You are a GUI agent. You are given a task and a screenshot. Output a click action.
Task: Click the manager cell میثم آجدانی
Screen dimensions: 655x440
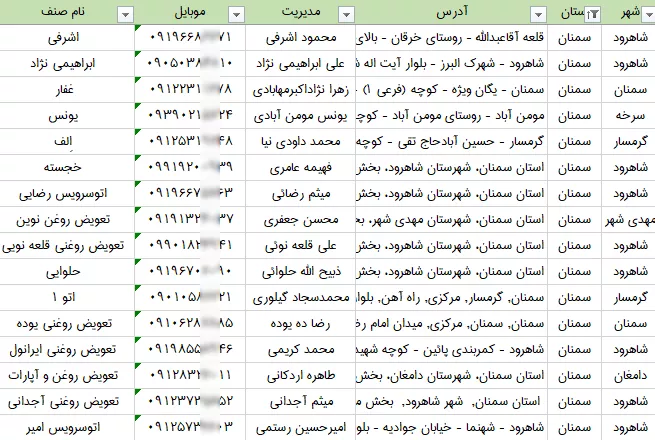click(x=300, y=402)
